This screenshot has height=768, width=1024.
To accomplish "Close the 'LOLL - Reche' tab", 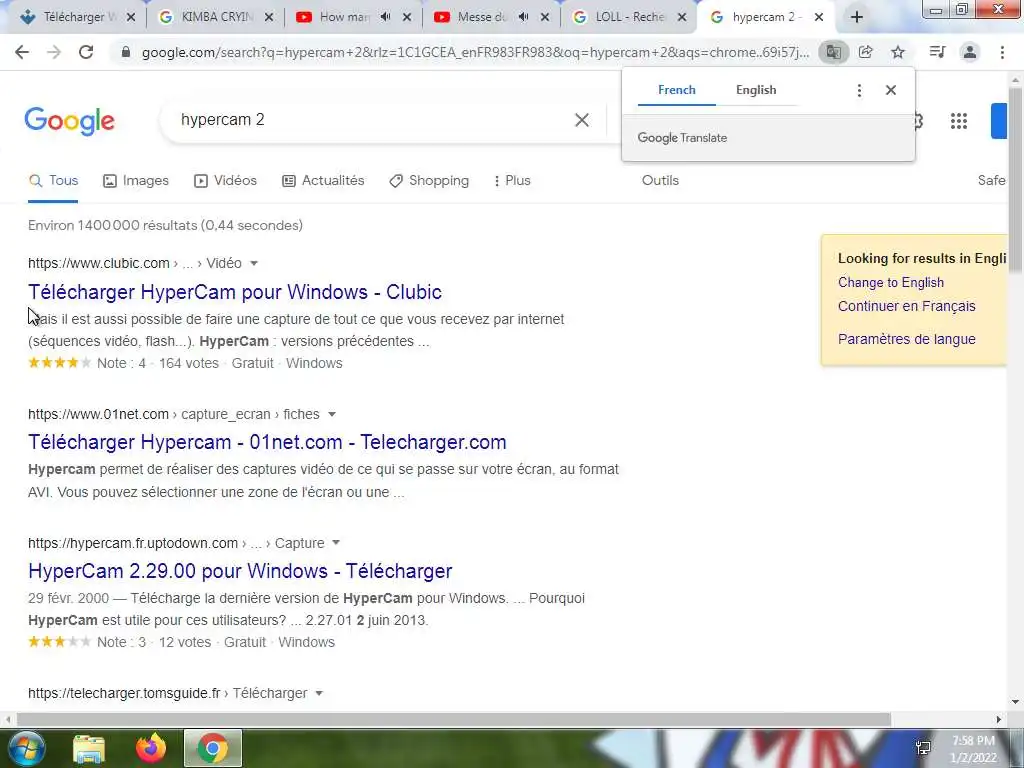I will tap(682, 17).
